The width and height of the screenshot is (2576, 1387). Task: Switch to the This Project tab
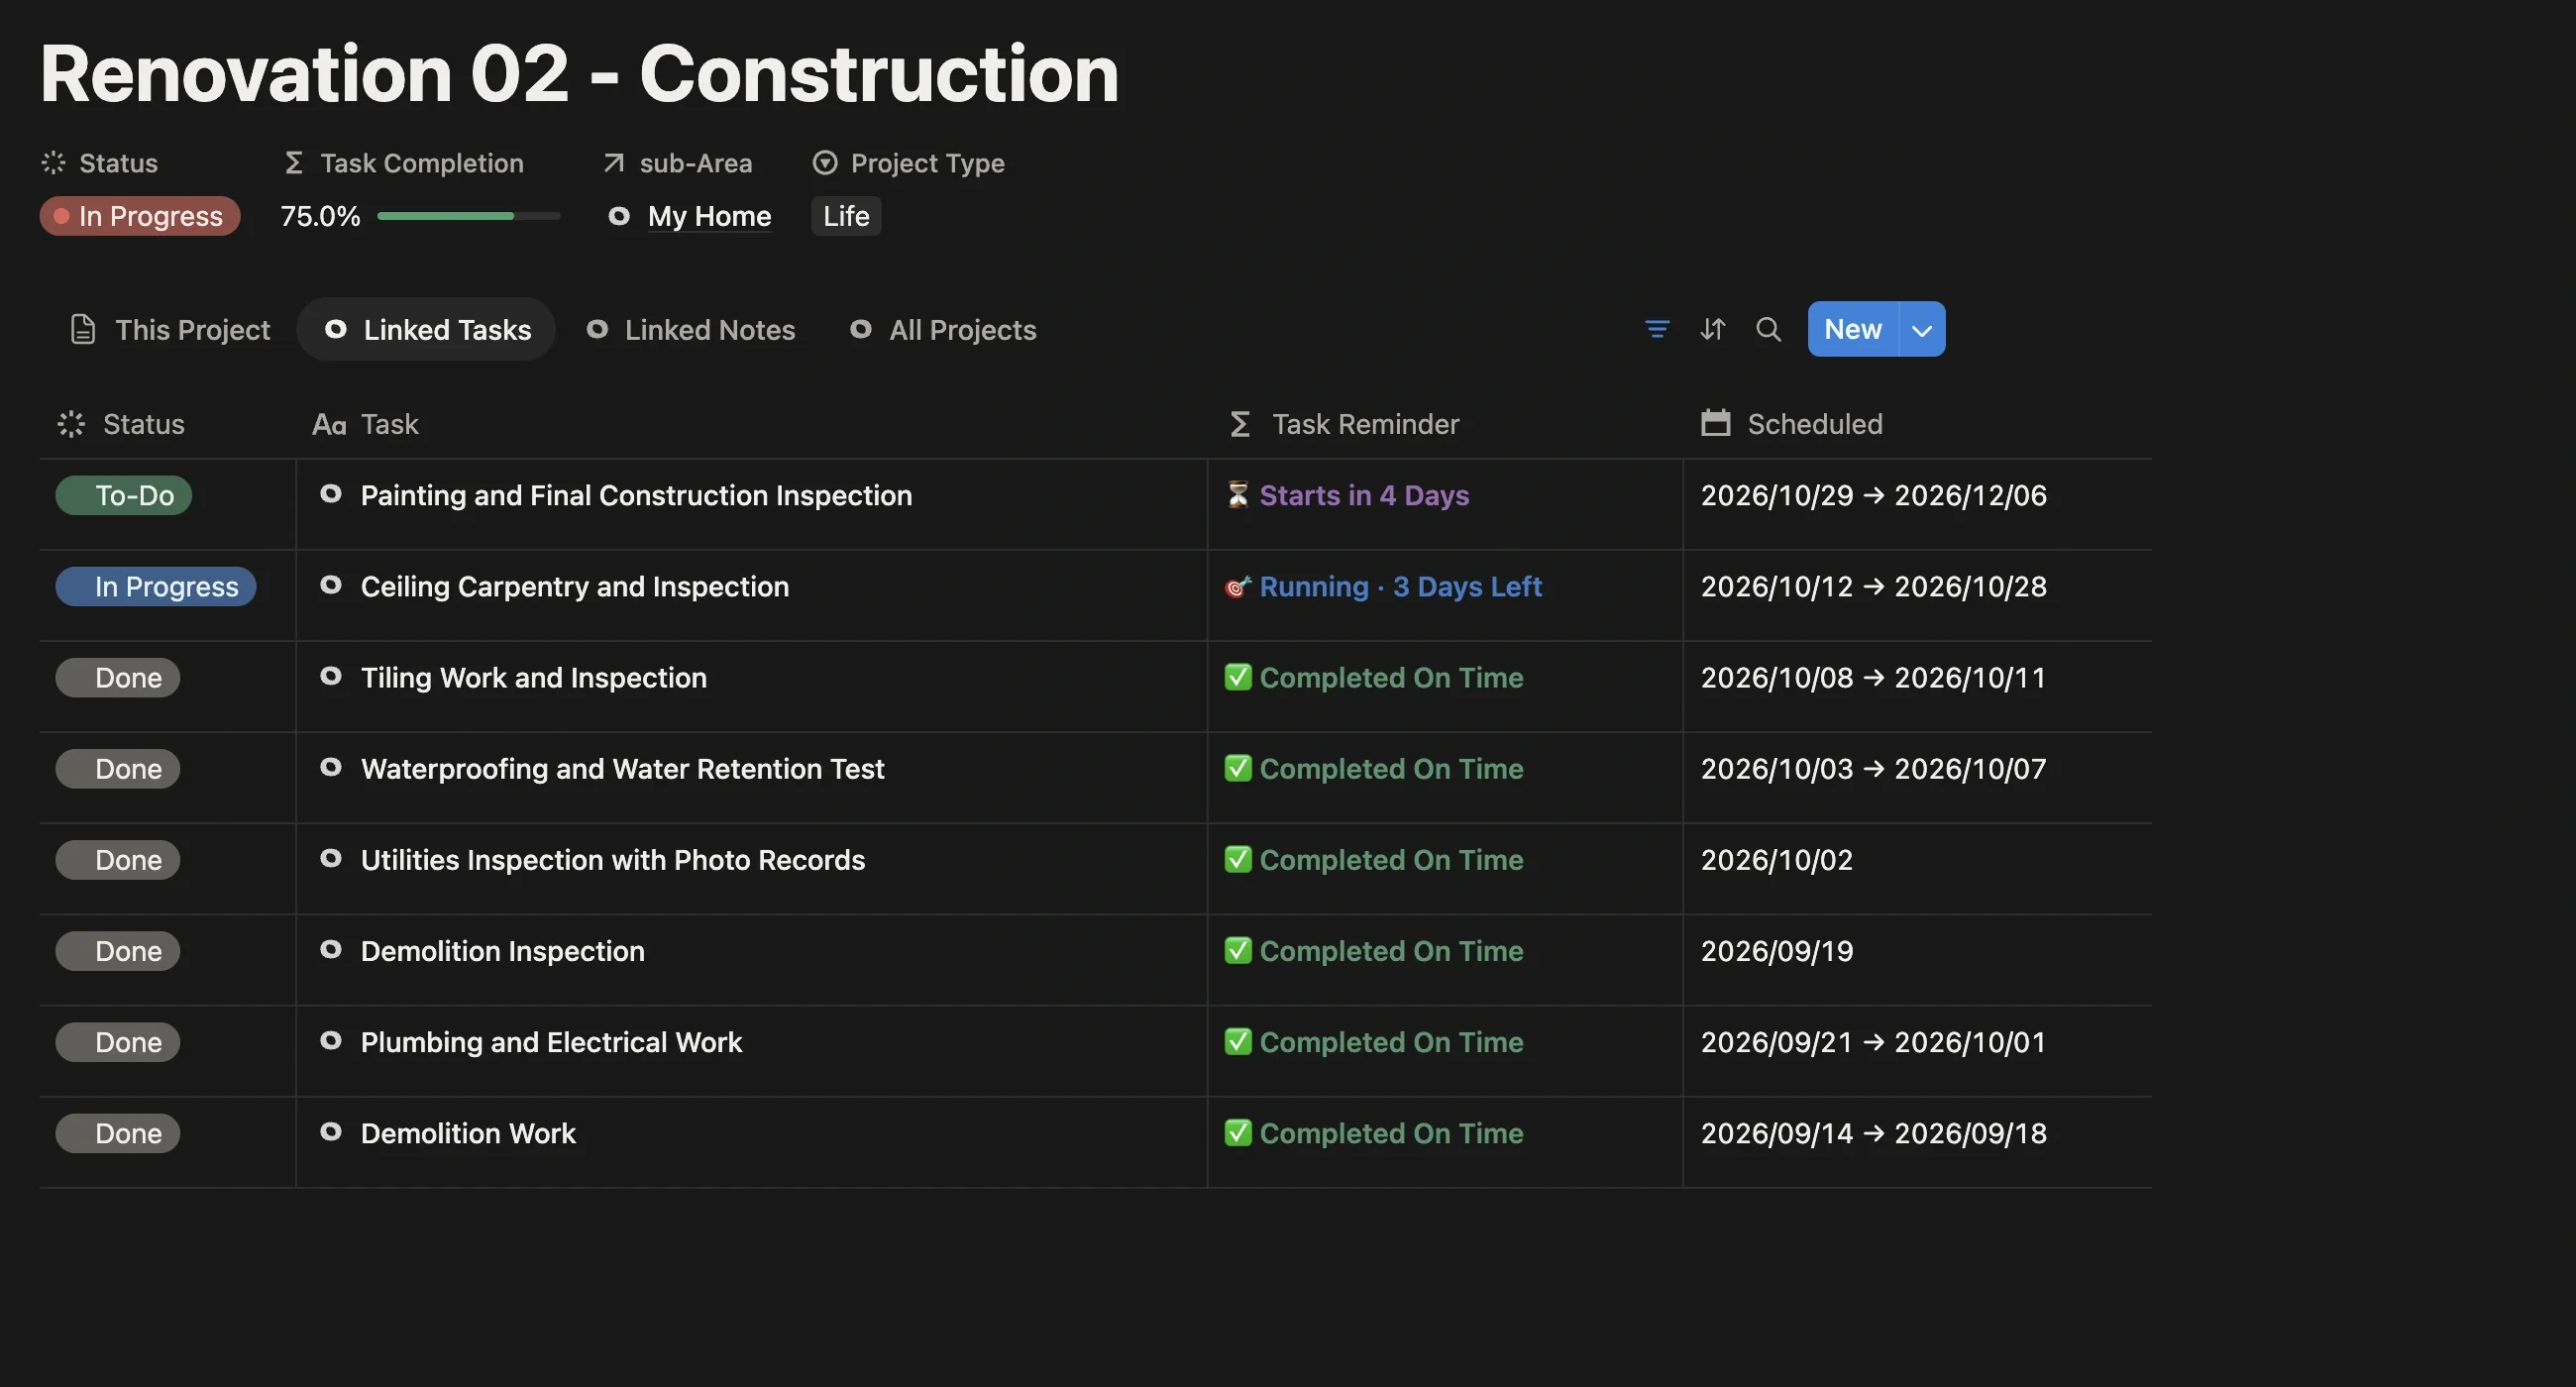pyautogui.click(x=169, y=329)
